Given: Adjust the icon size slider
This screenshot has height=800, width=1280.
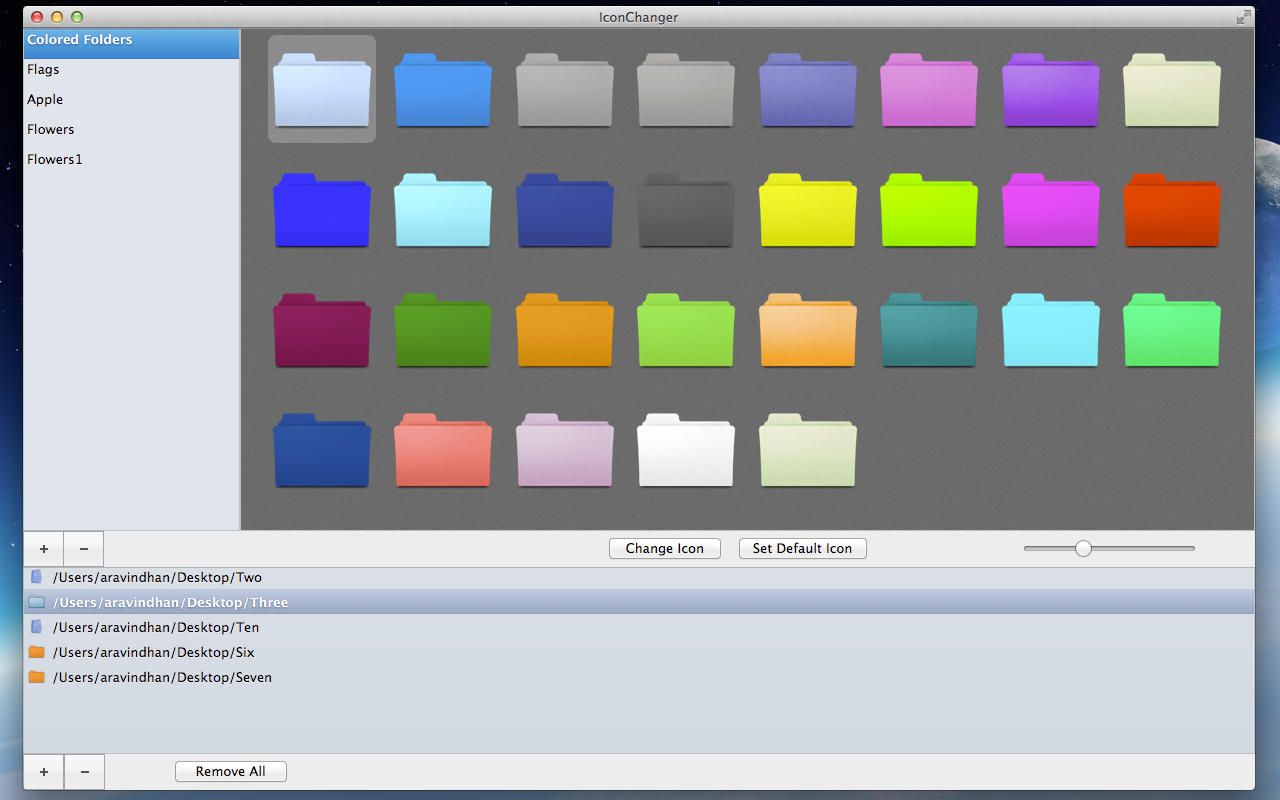Looking at the screenshot, I should tap(1083, 548).
